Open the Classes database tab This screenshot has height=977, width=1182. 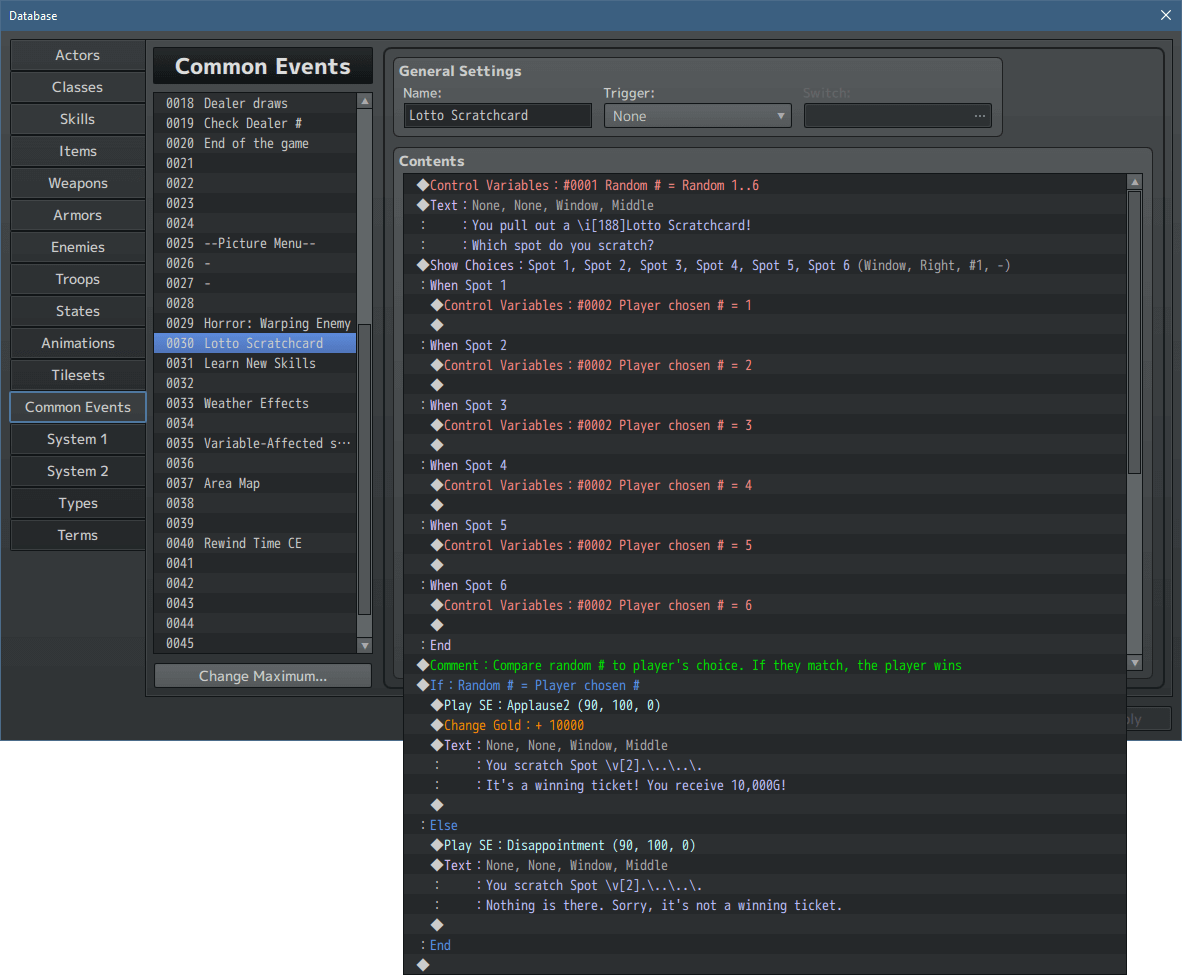pyautogui.click(x=78, y=87)
